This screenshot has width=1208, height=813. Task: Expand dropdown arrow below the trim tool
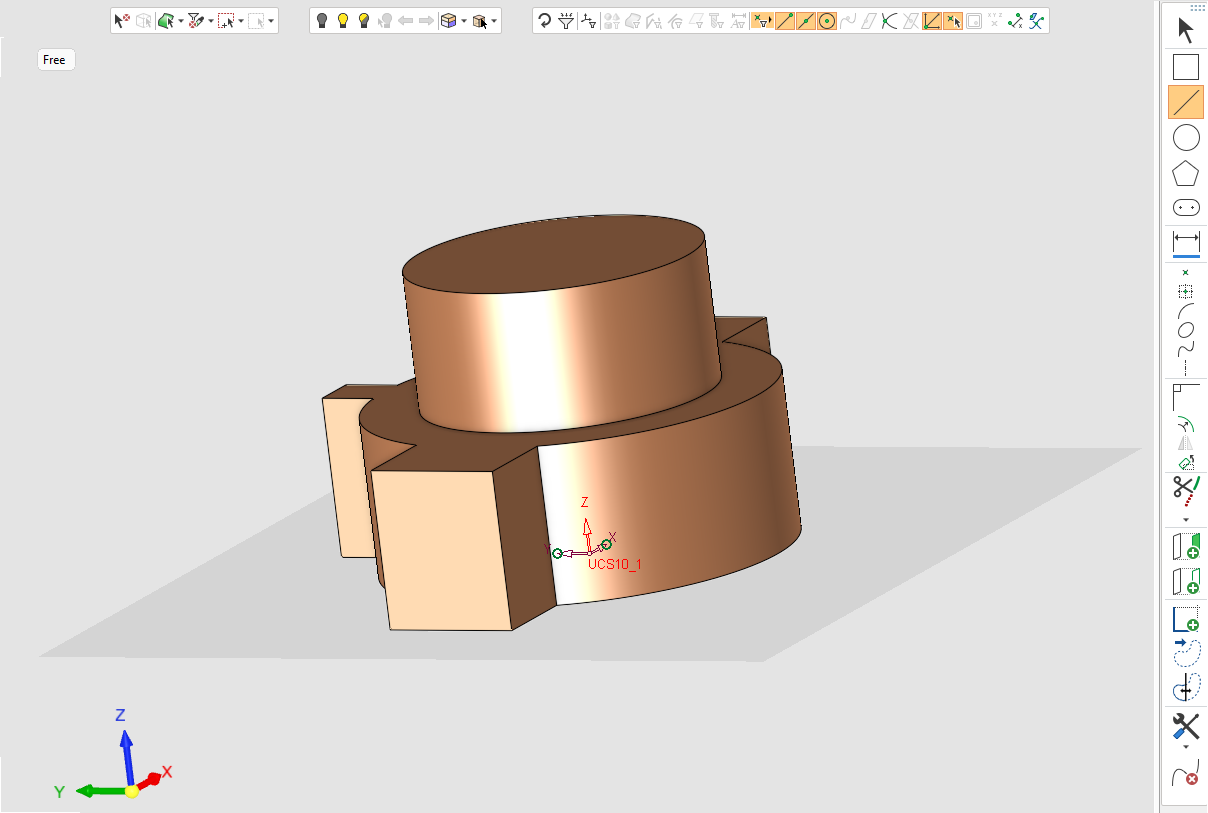[1185, 520]
